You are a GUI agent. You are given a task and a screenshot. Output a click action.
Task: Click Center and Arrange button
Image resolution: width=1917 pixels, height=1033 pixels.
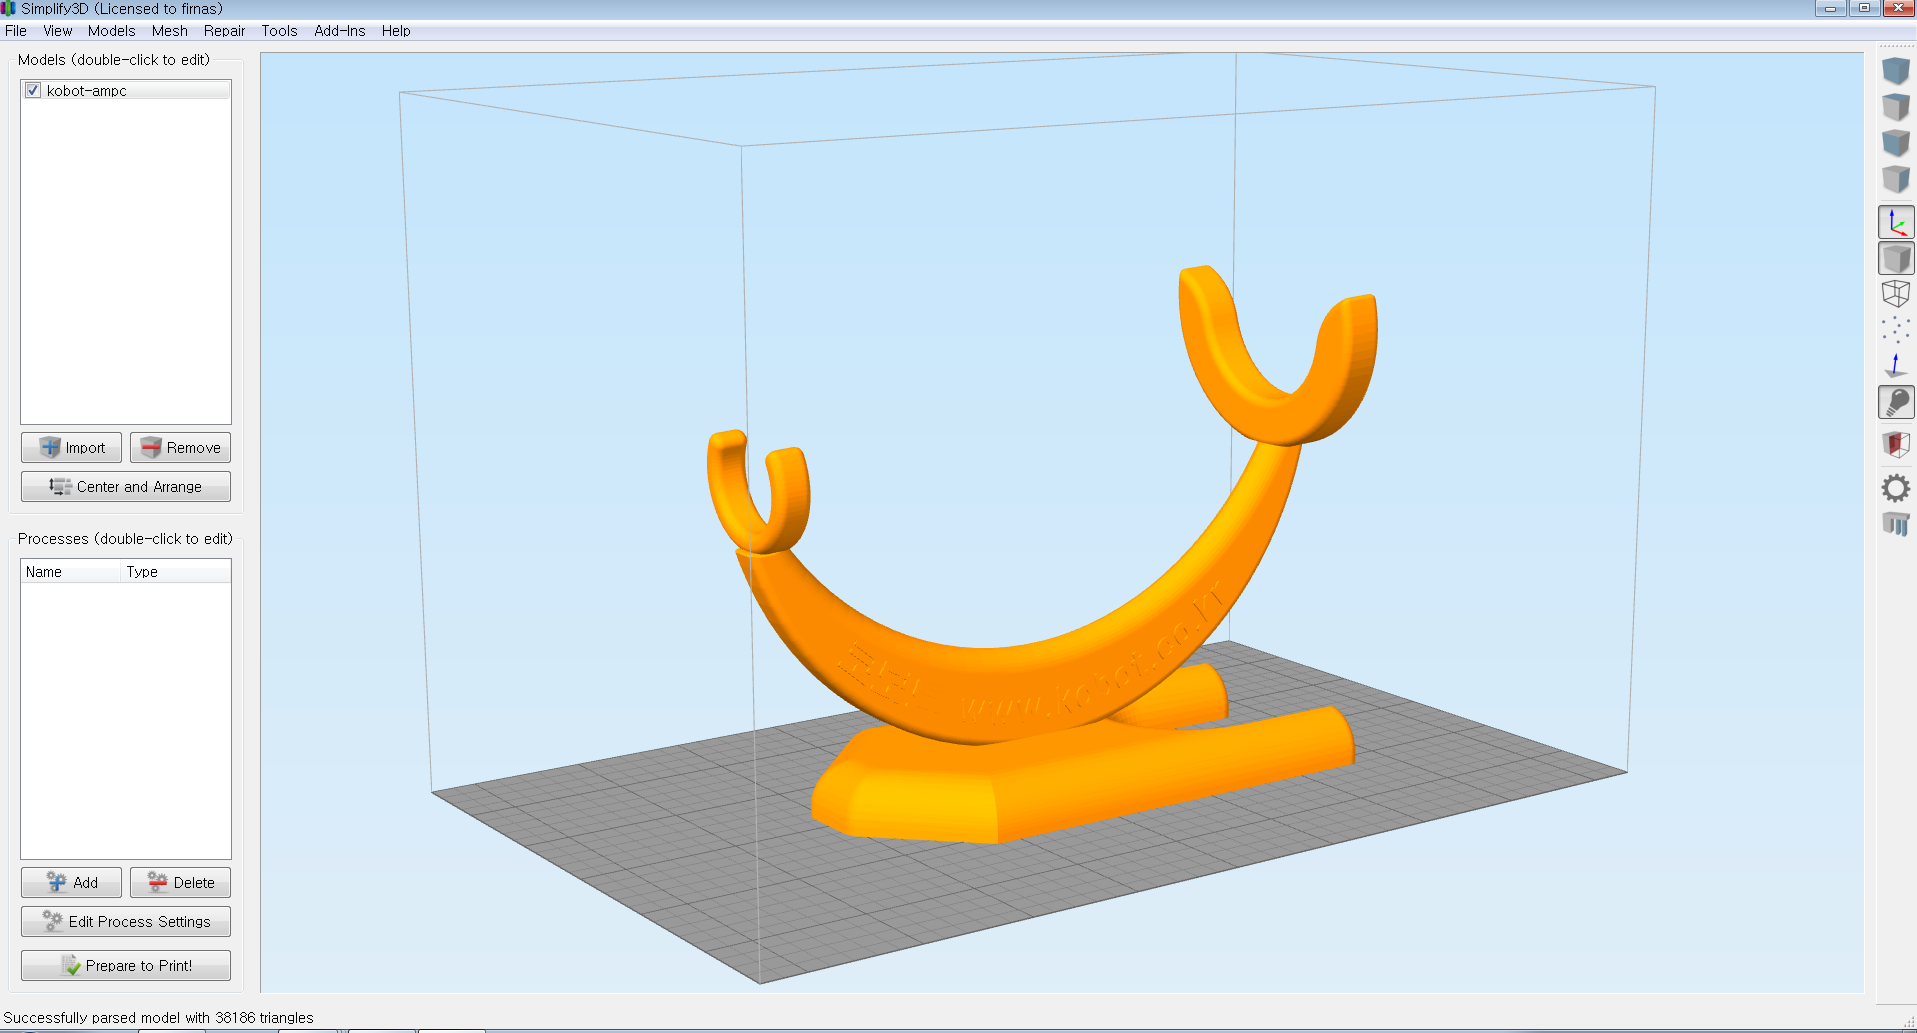[126, 486]
